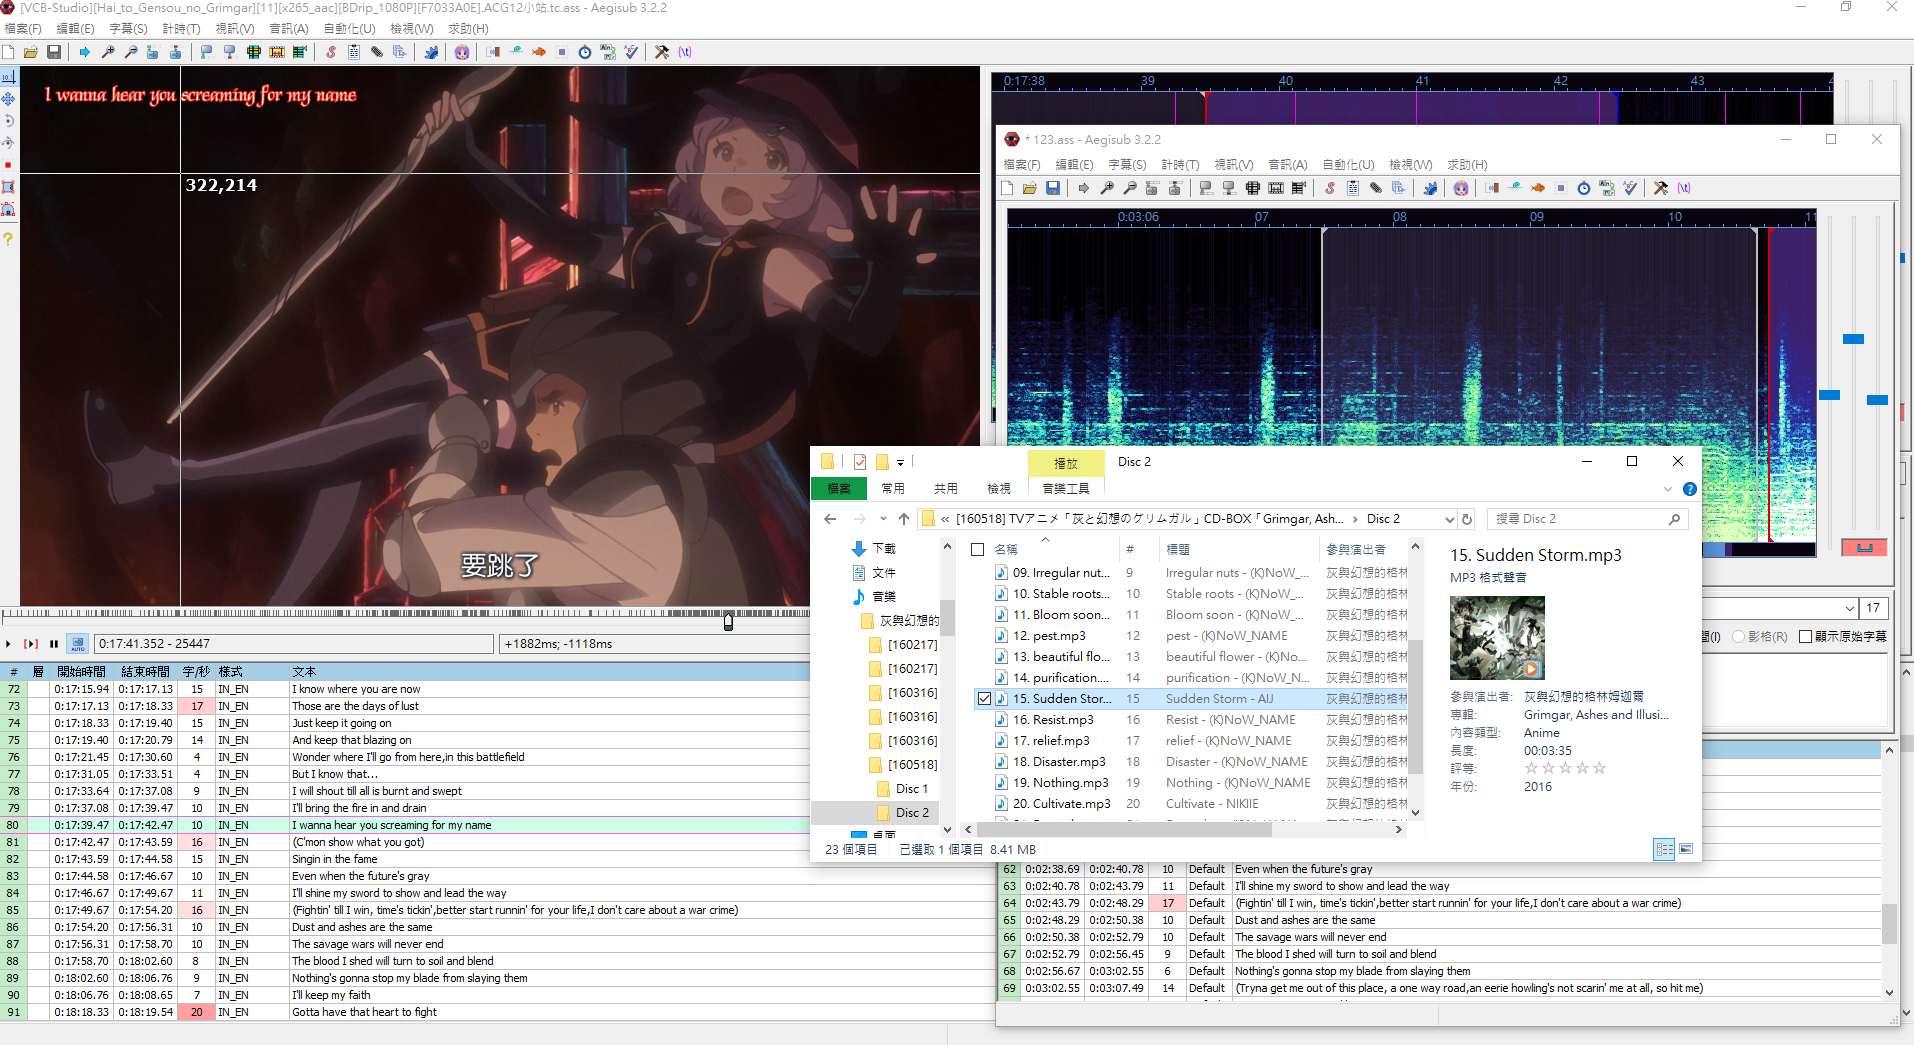The image size is (1914, 1045).
Task: Click search magnifier in Disc 2 search box
Action: [1674, 519]
